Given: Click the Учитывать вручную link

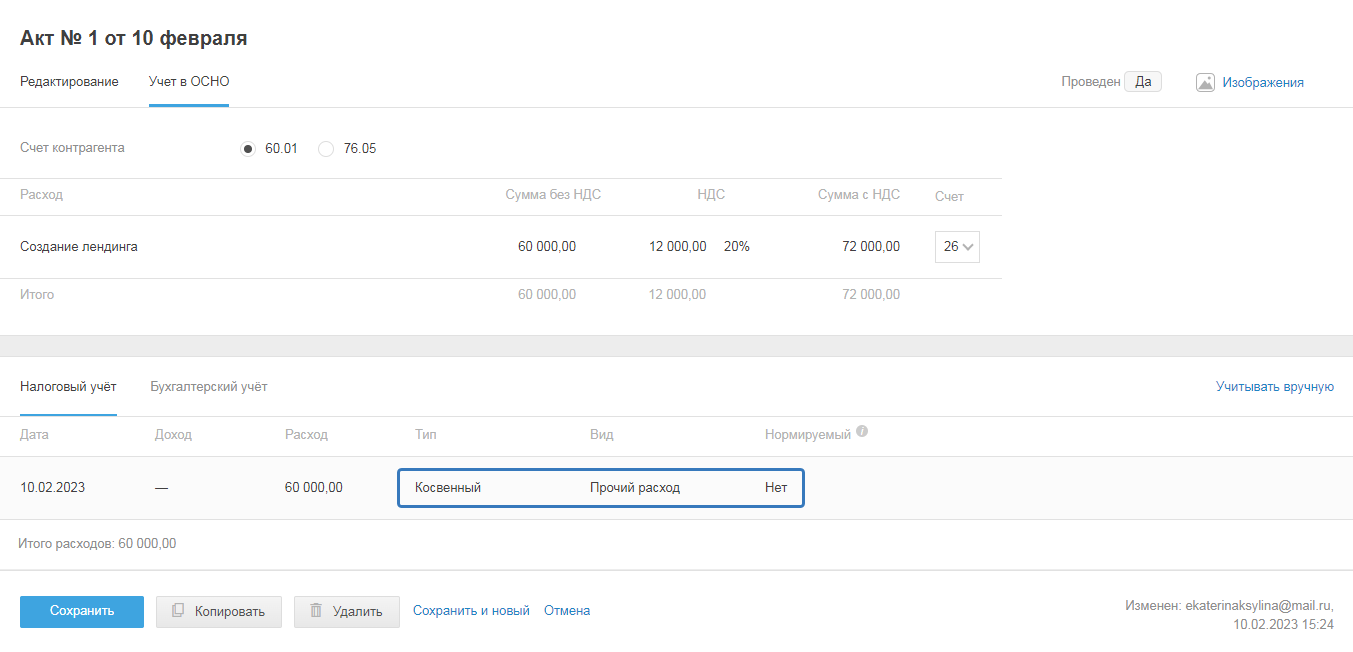Looking at the screenshot, I should tap(1274, 387).
